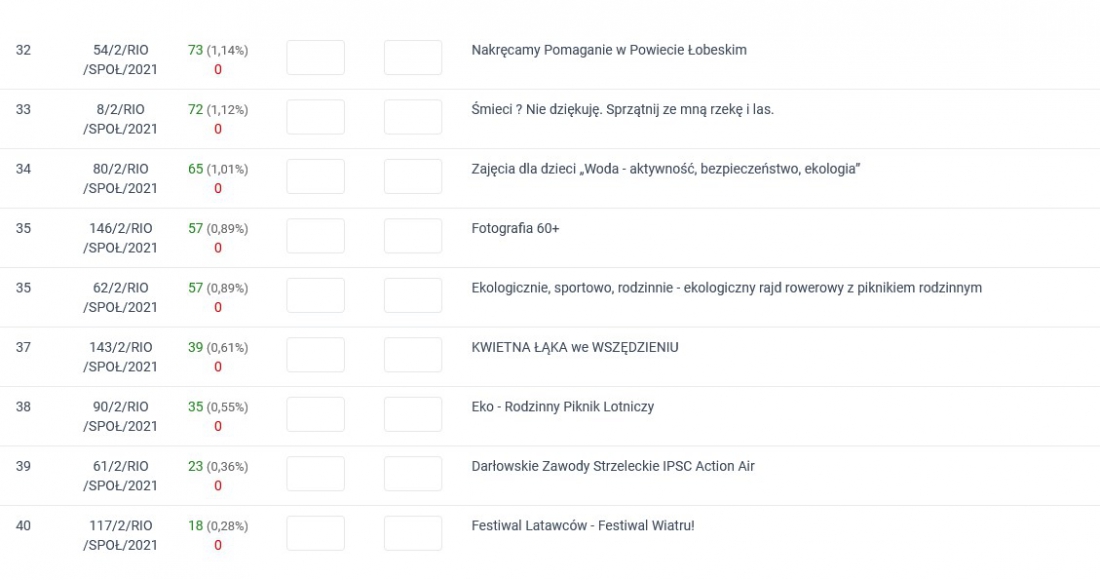Screen dimensions: 1100x580
Task: Open "Eko - Rodzinny Piknik Lotniczy"
Action: coord(562,407)
